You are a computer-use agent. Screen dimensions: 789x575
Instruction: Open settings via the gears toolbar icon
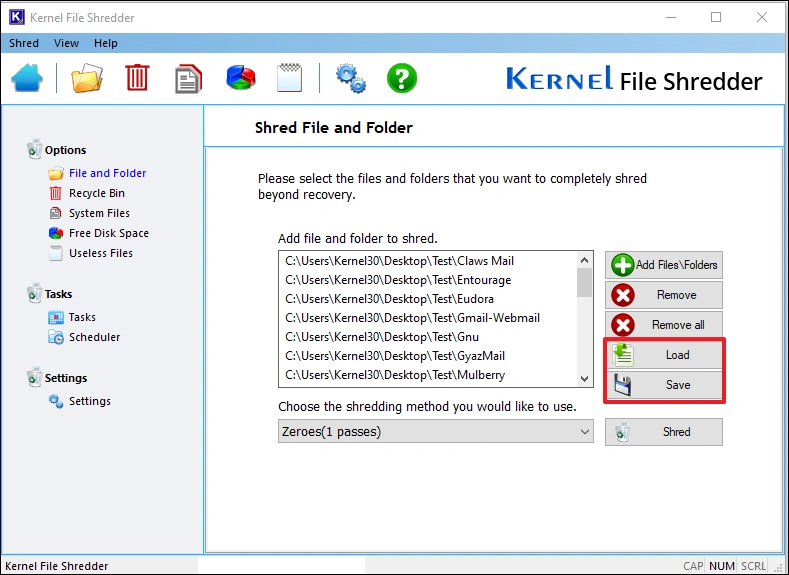click(350, 78)
